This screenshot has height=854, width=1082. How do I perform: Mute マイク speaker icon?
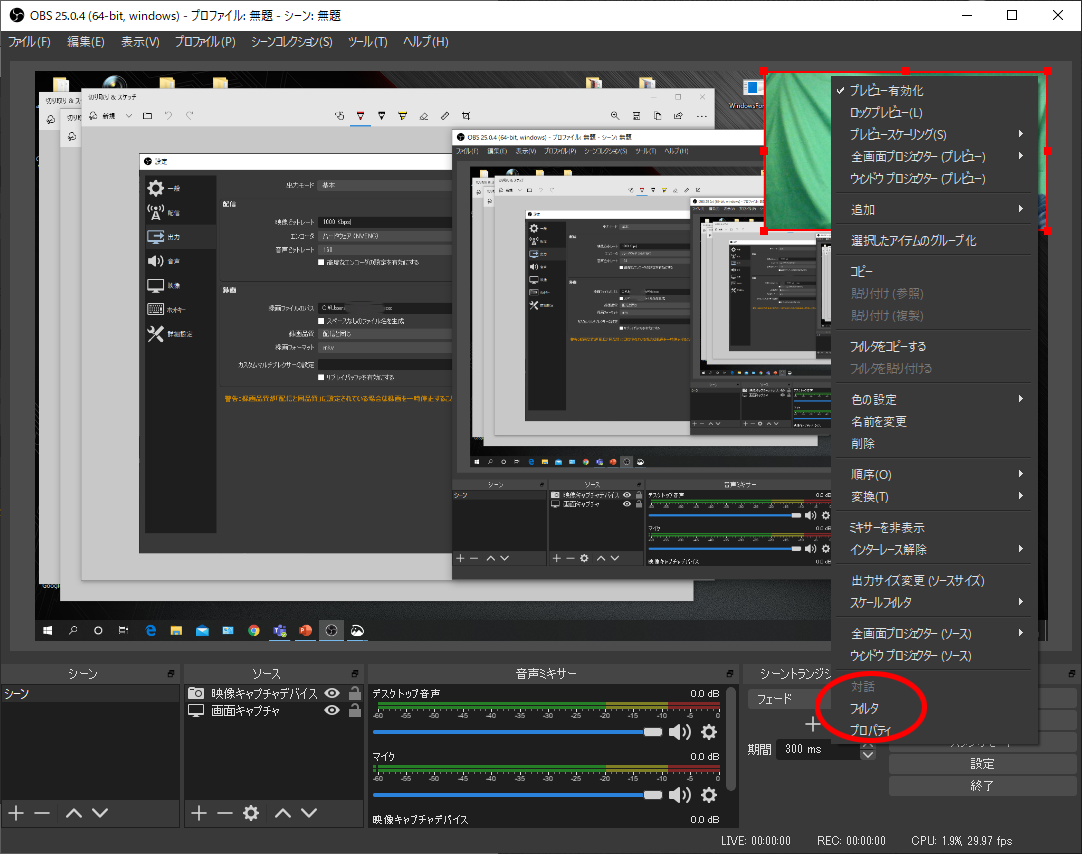point(680,795)
